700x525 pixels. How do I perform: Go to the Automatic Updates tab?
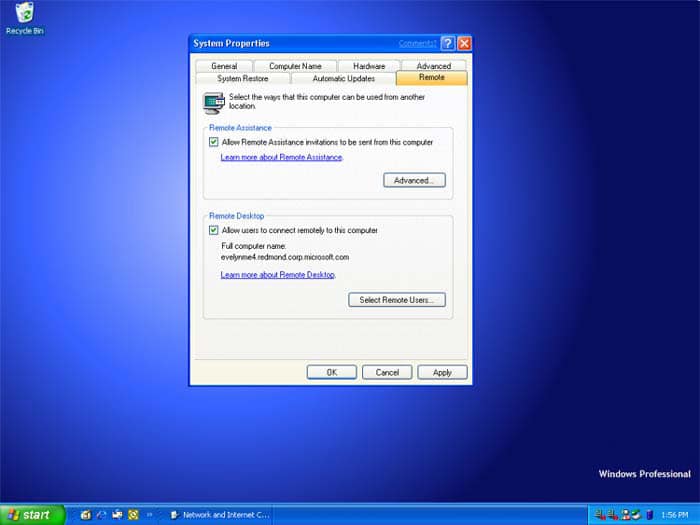[343, 79]
